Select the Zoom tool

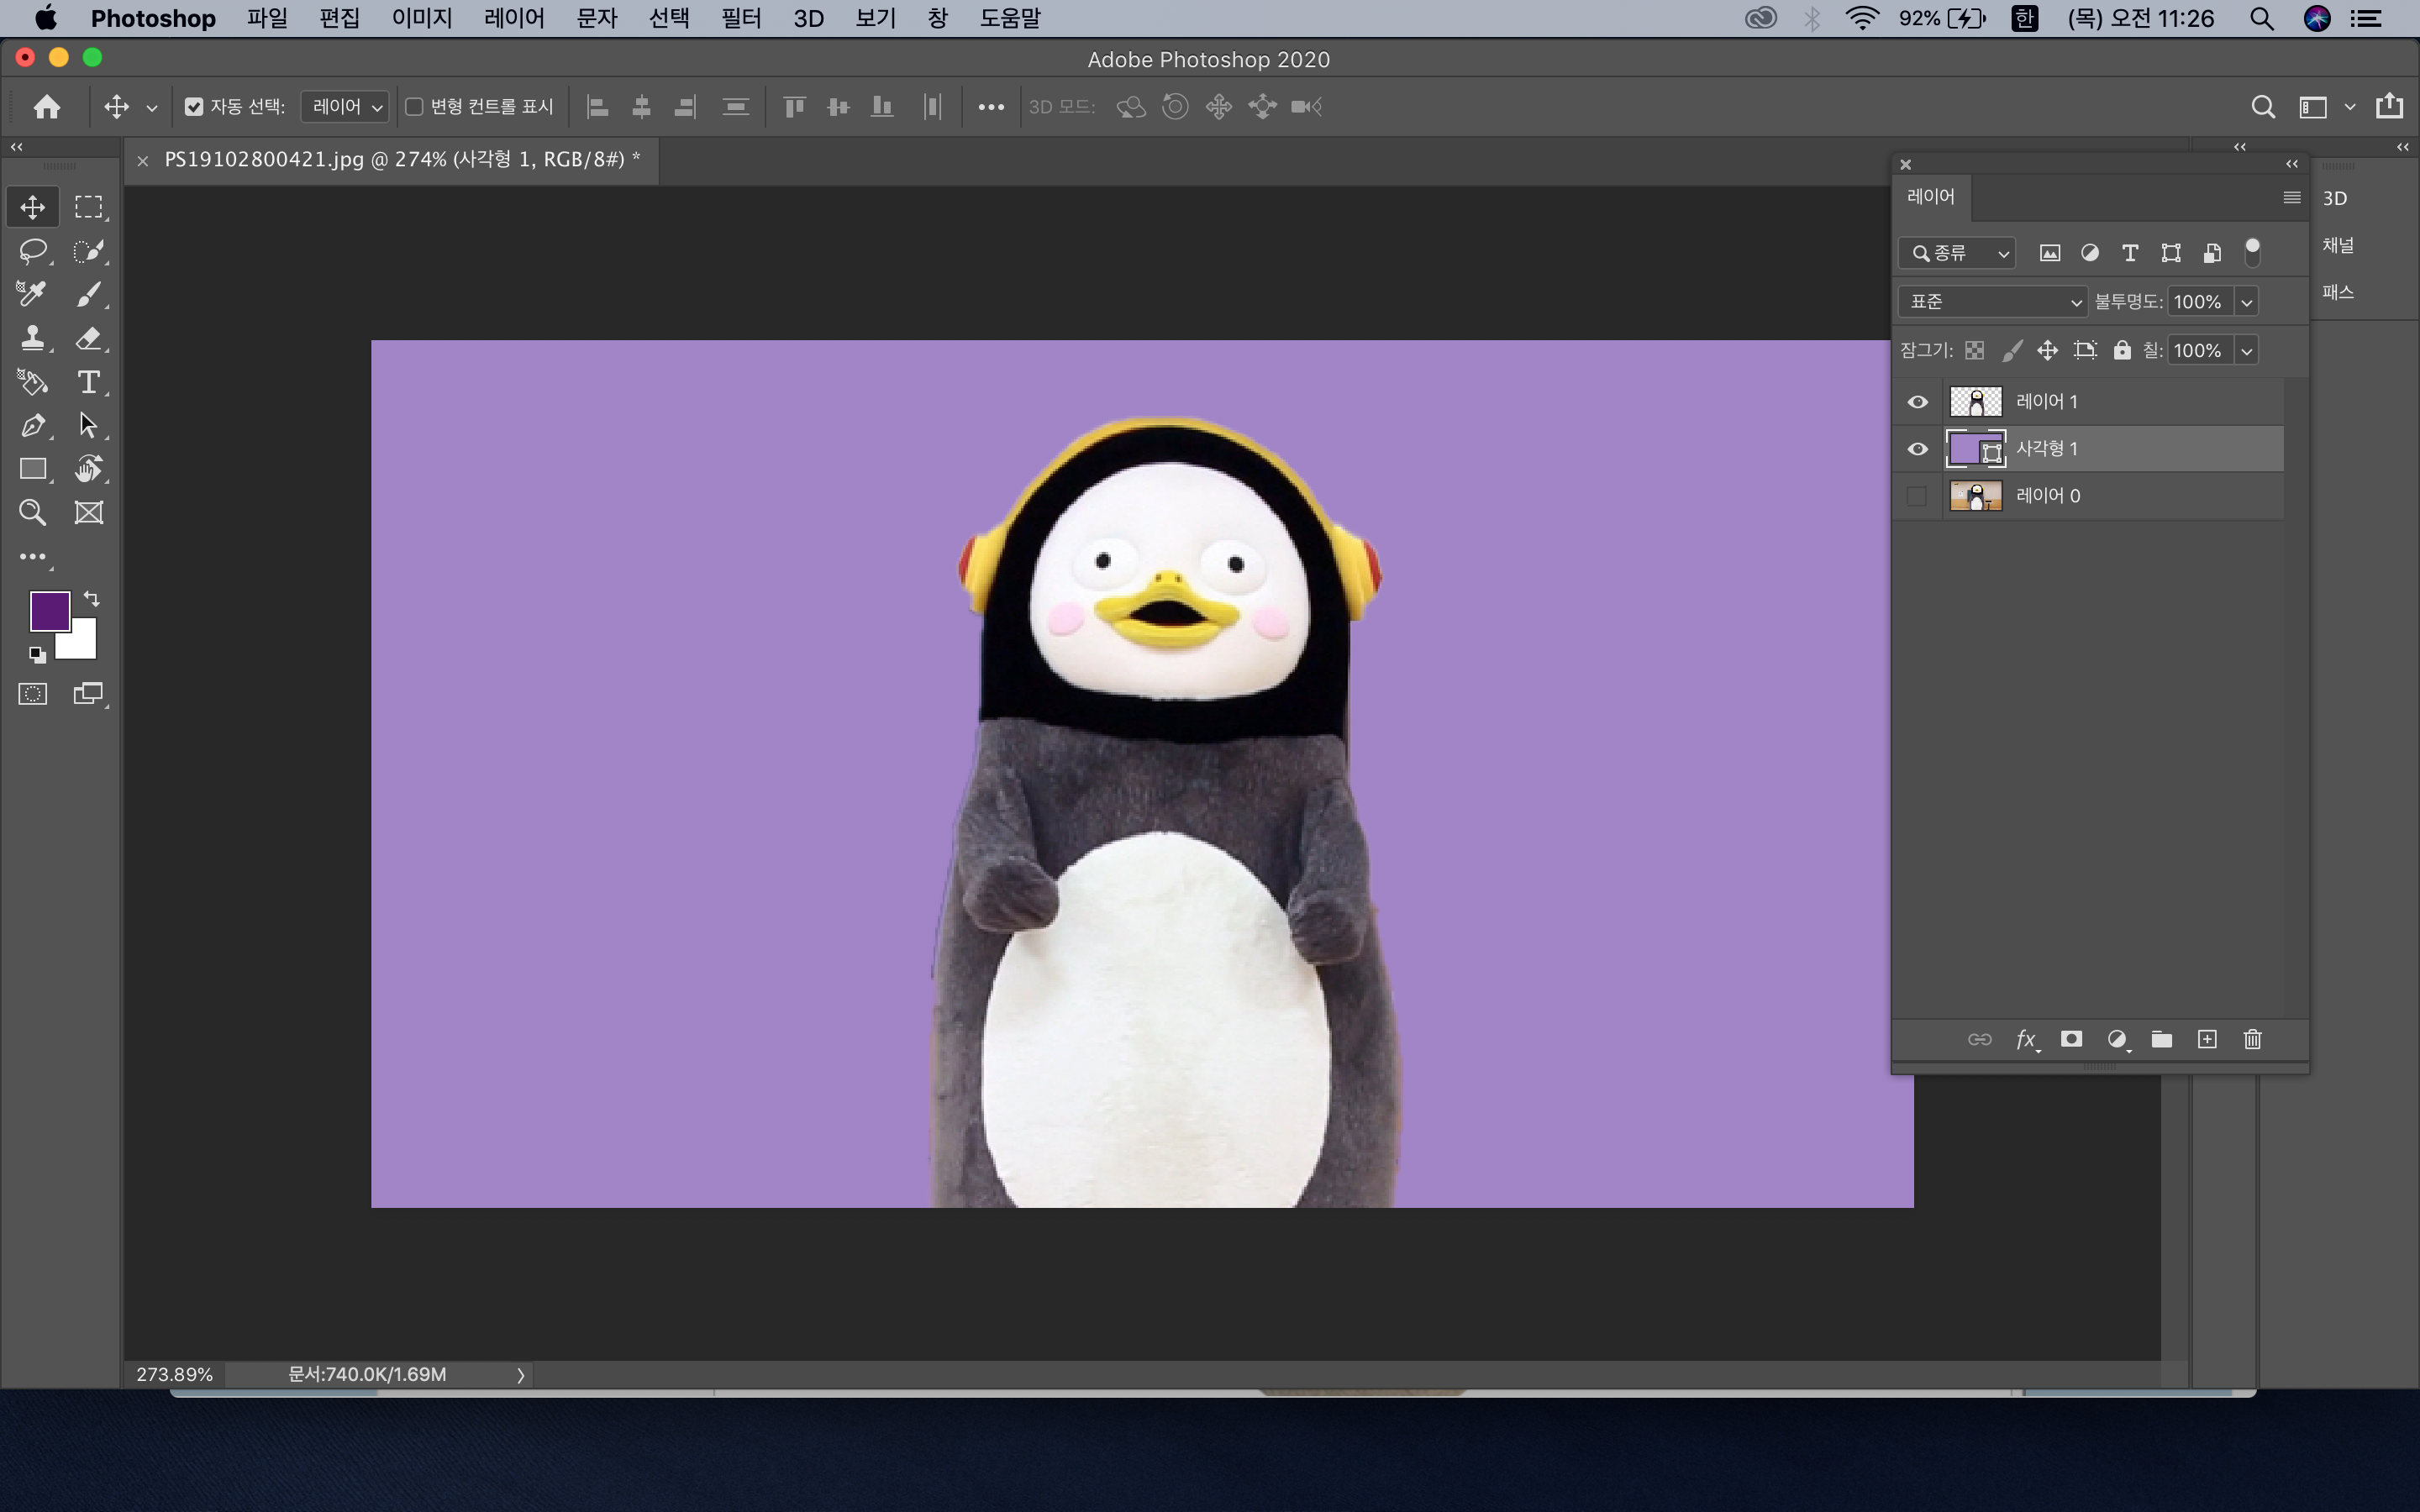tap(32, 513)
